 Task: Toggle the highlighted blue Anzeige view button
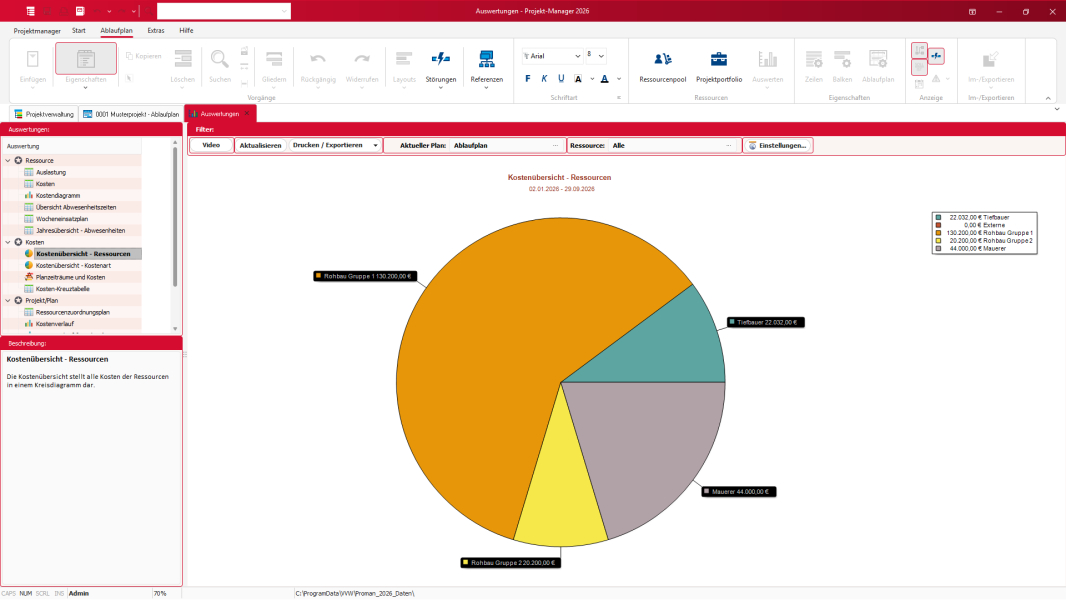936,55
